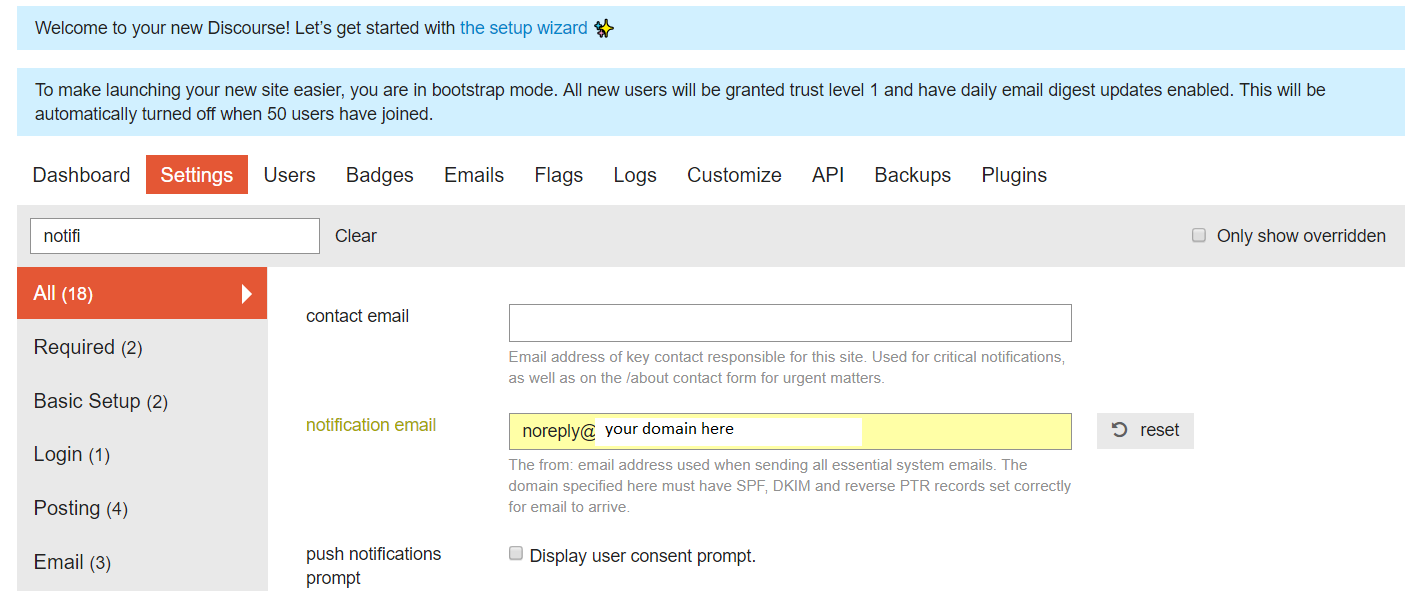Select Required settings category
1415x591 pixels.
tap(142, 347)
